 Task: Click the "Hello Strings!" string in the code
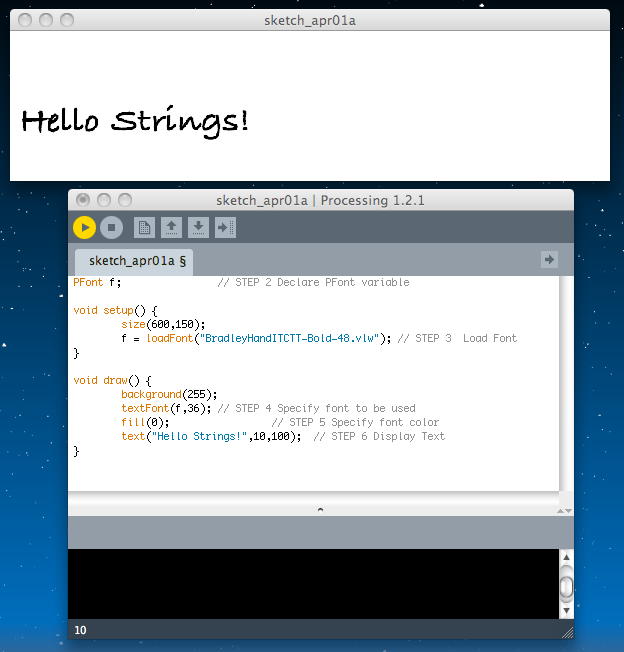200,436
